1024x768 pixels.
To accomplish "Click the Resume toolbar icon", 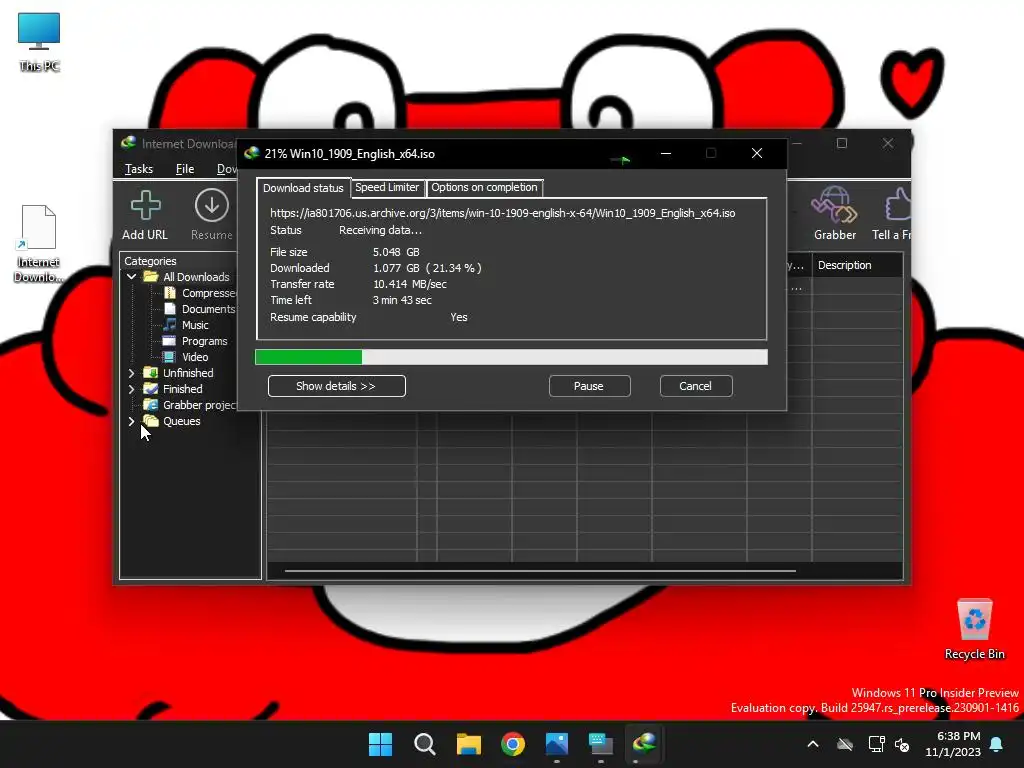I will point(212,206).
